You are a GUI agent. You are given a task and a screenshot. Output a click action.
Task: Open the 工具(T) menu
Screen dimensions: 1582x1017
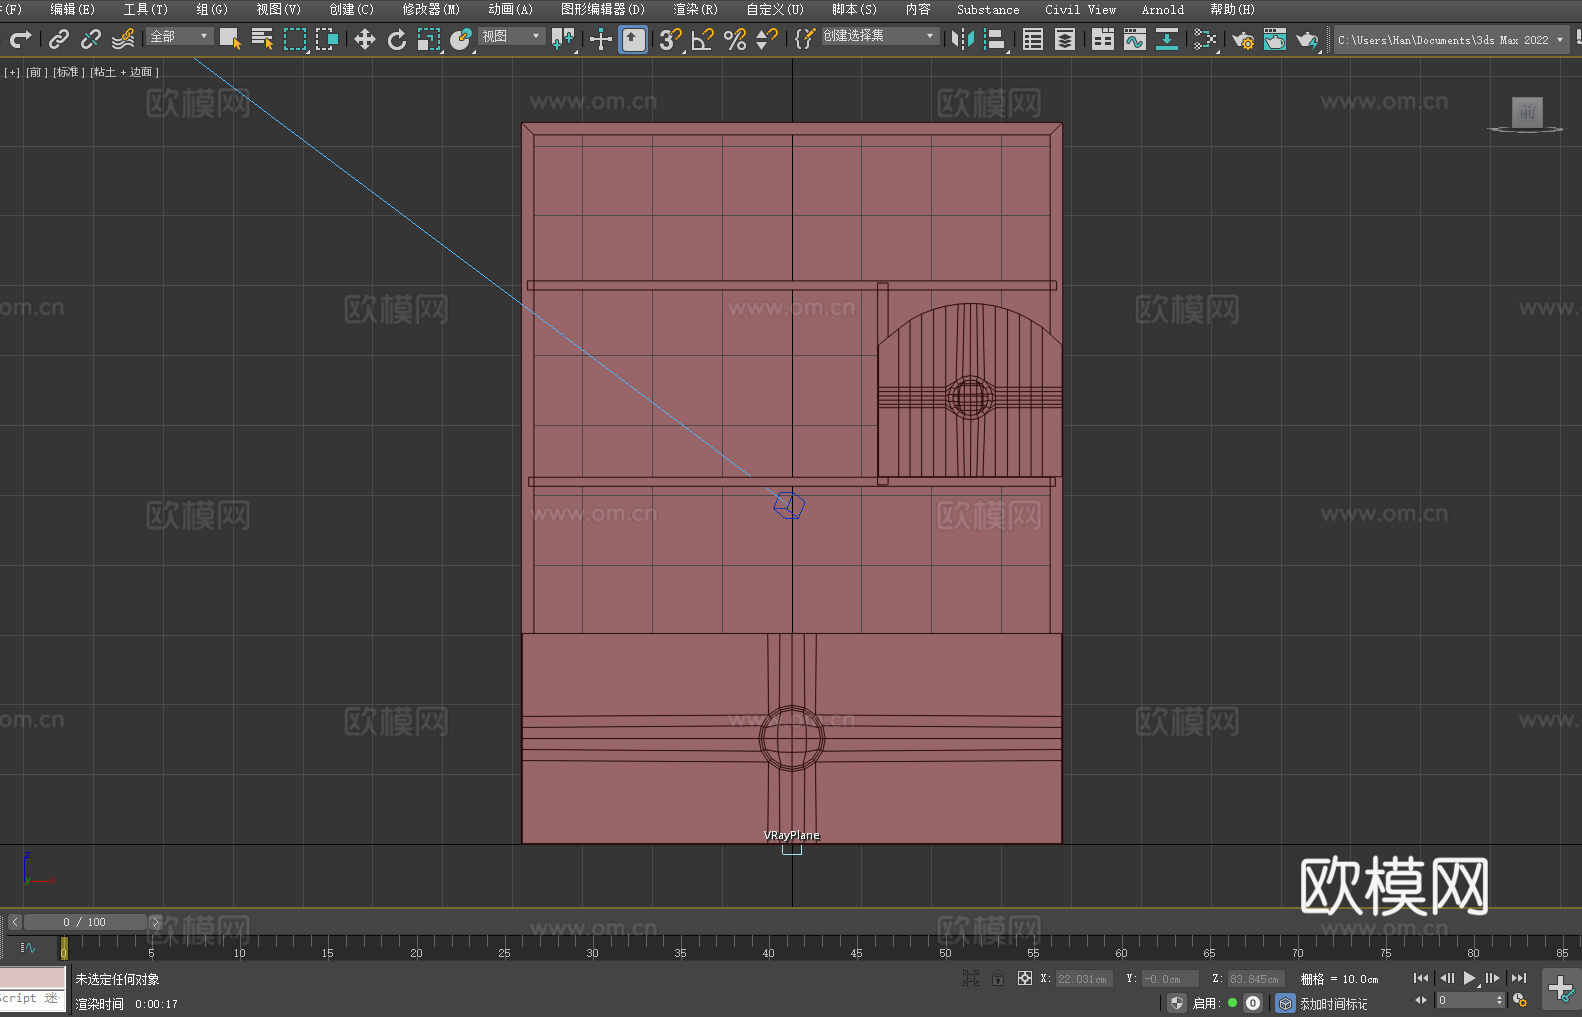(x=145, y=9)
